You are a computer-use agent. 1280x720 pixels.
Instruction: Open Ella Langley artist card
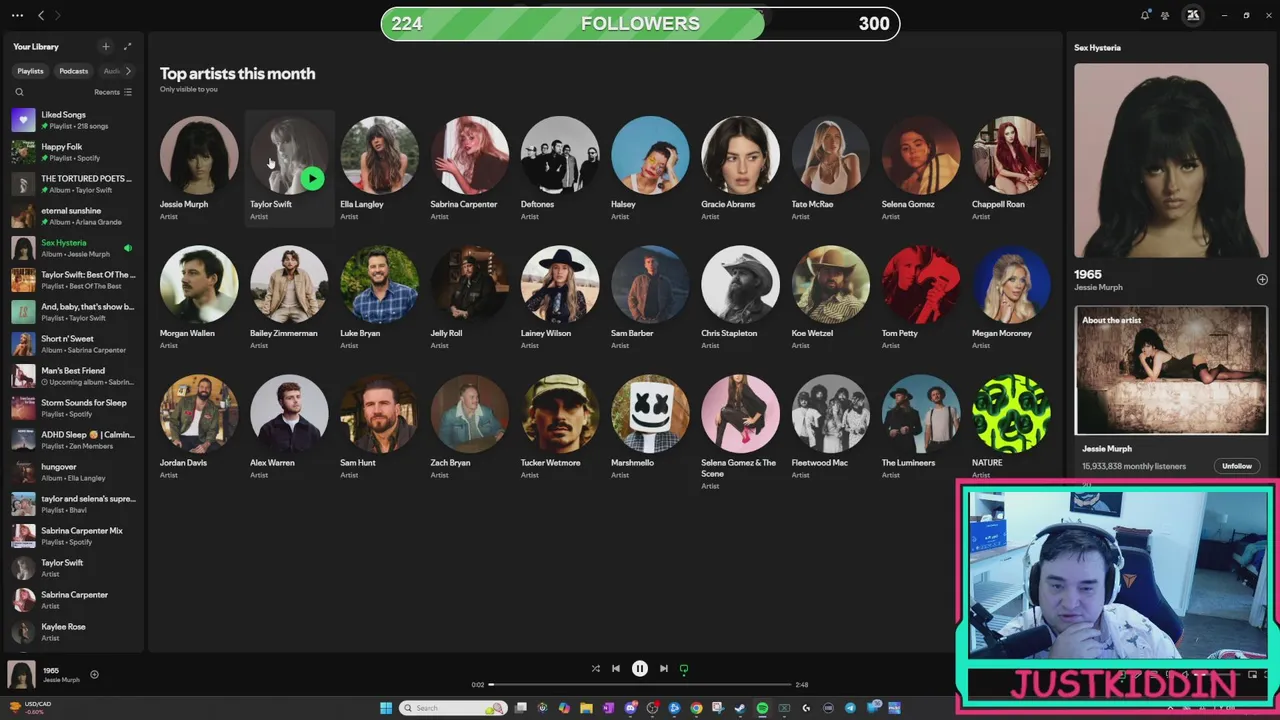(x=379, y=168)
